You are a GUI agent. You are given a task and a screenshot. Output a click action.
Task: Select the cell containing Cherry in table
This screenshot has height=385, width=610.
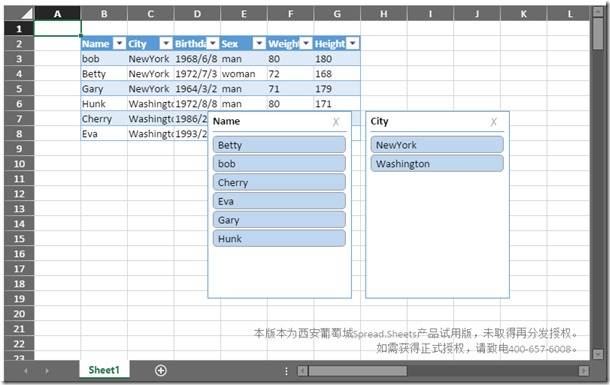(x=104, y=119)
